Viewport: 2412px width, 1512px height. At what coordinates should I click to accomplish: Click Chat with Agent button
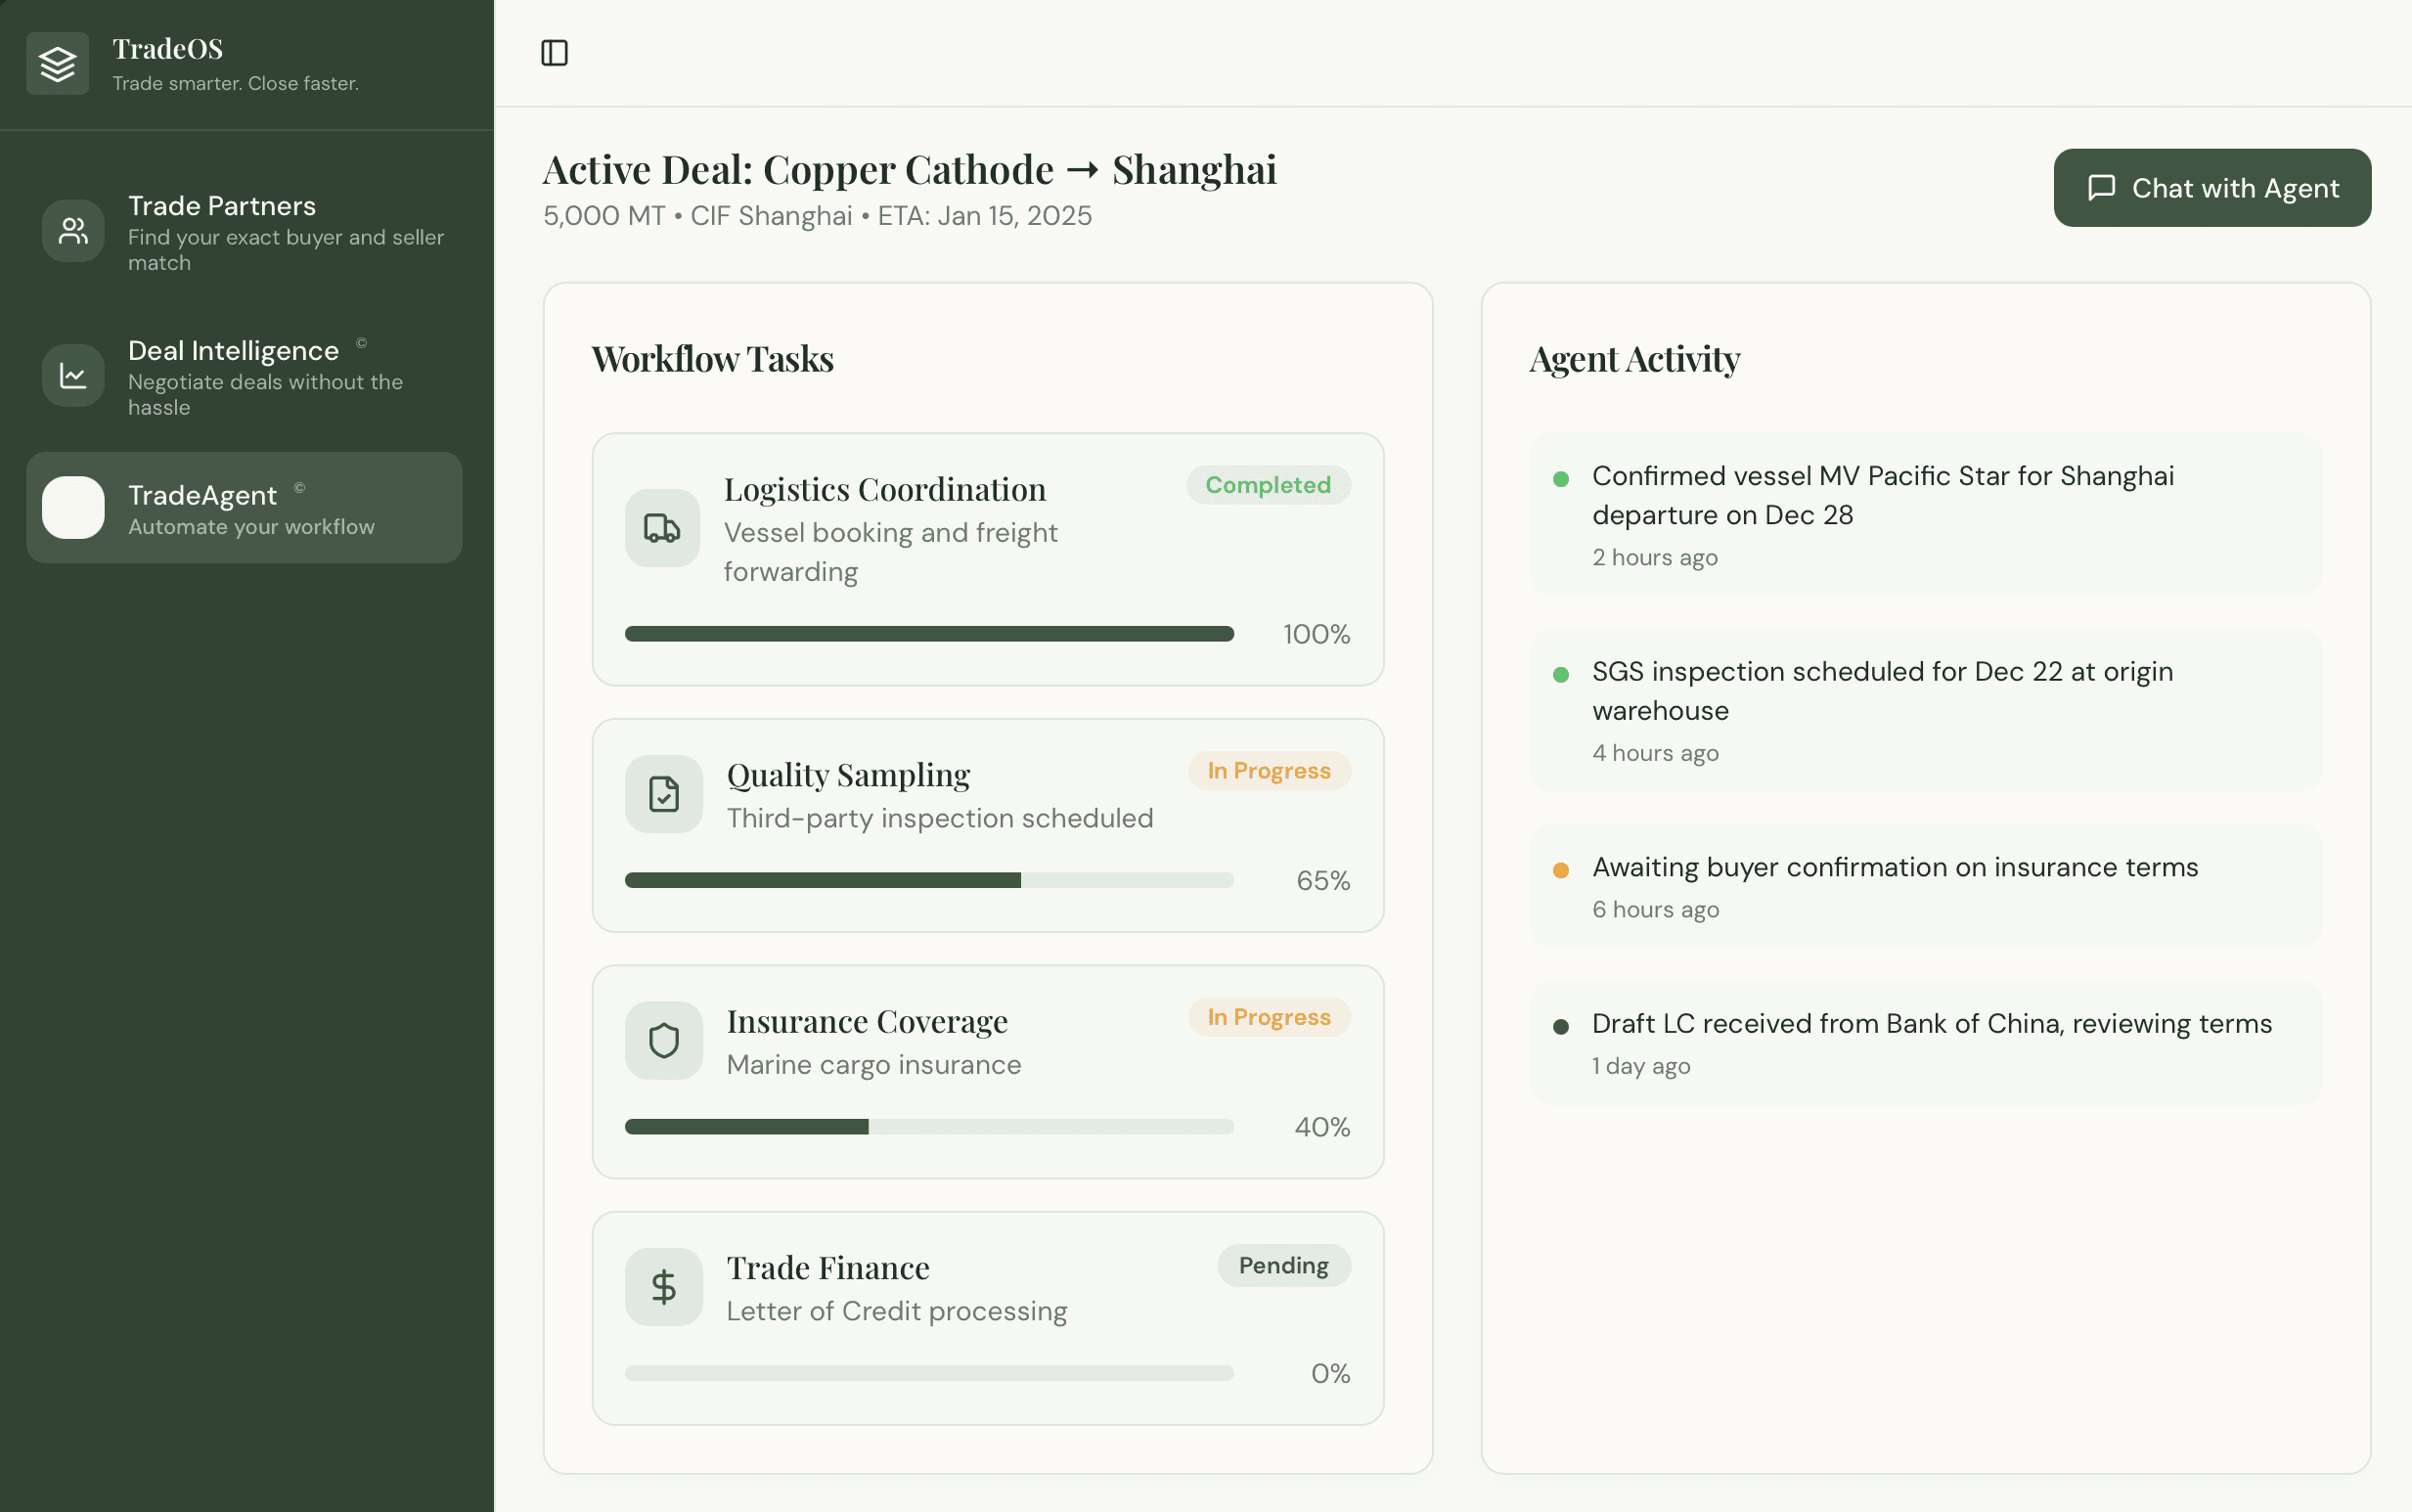(2211, 188)
